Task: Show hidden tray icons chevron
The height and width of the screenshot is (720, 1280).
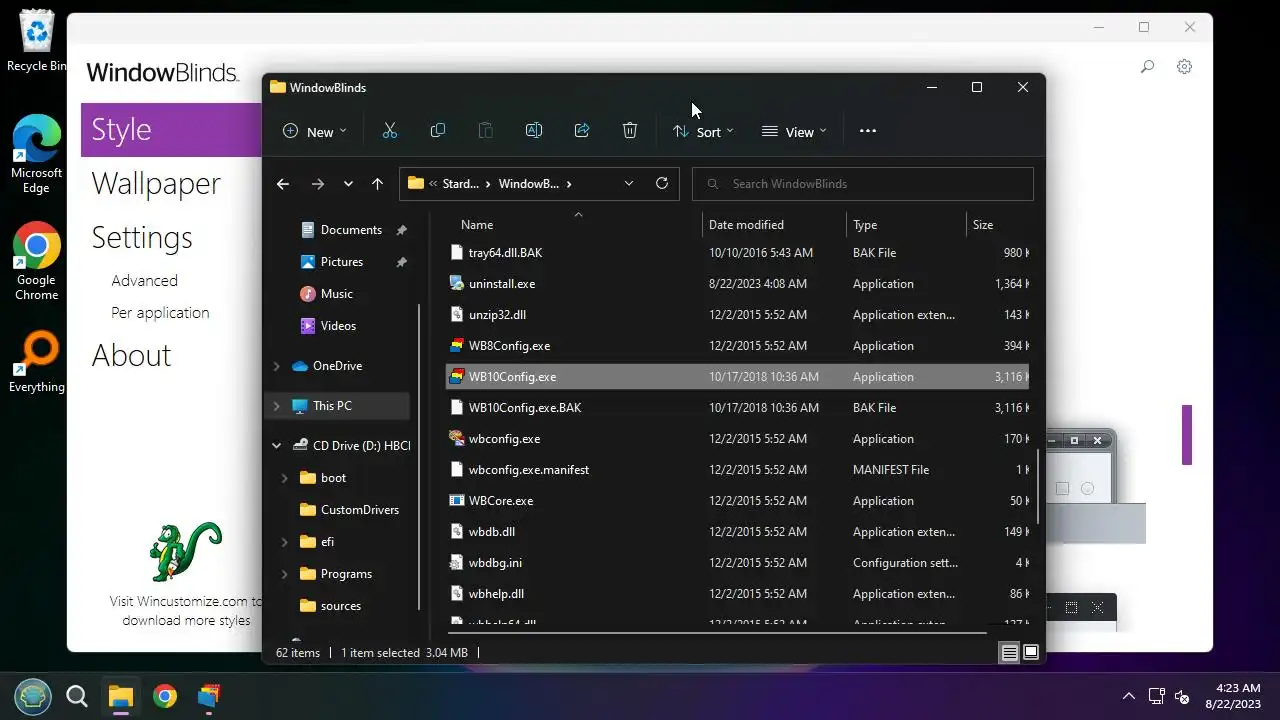Action: tap(1129, 696)
